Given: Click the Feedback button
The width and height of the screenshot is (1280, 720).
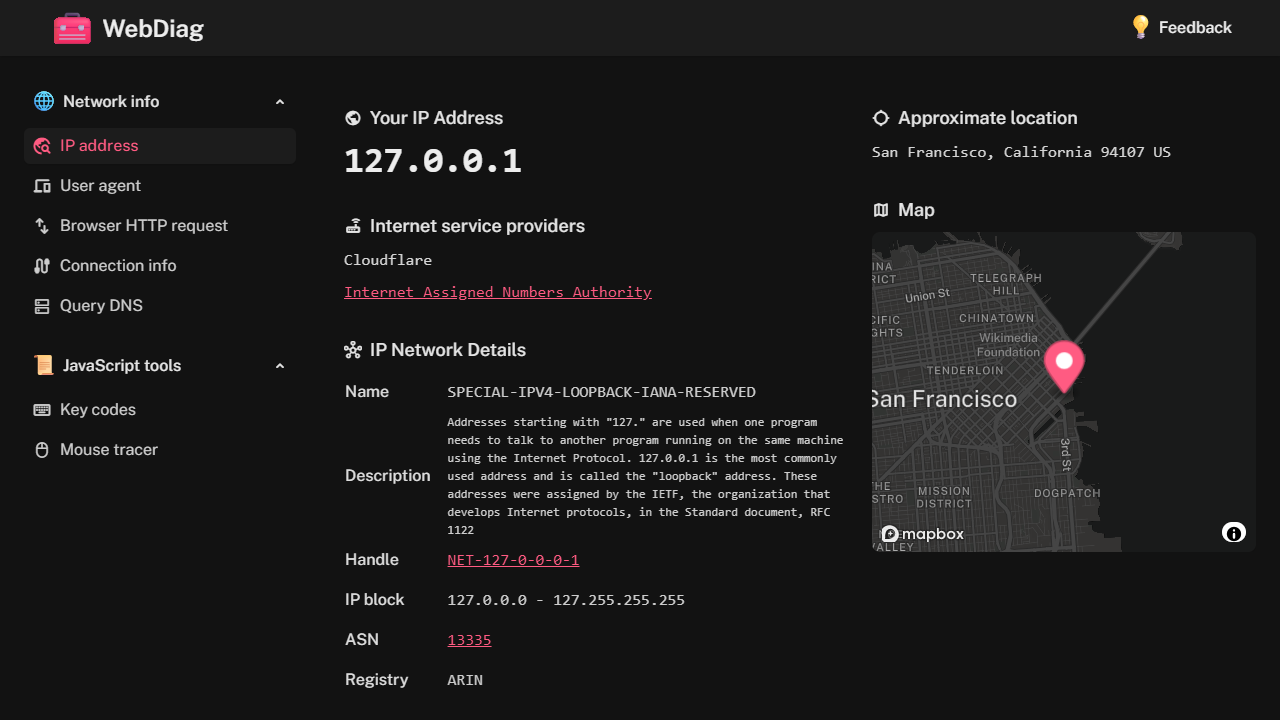Looking at the screenshot, I should click(x=1181, y=28).
